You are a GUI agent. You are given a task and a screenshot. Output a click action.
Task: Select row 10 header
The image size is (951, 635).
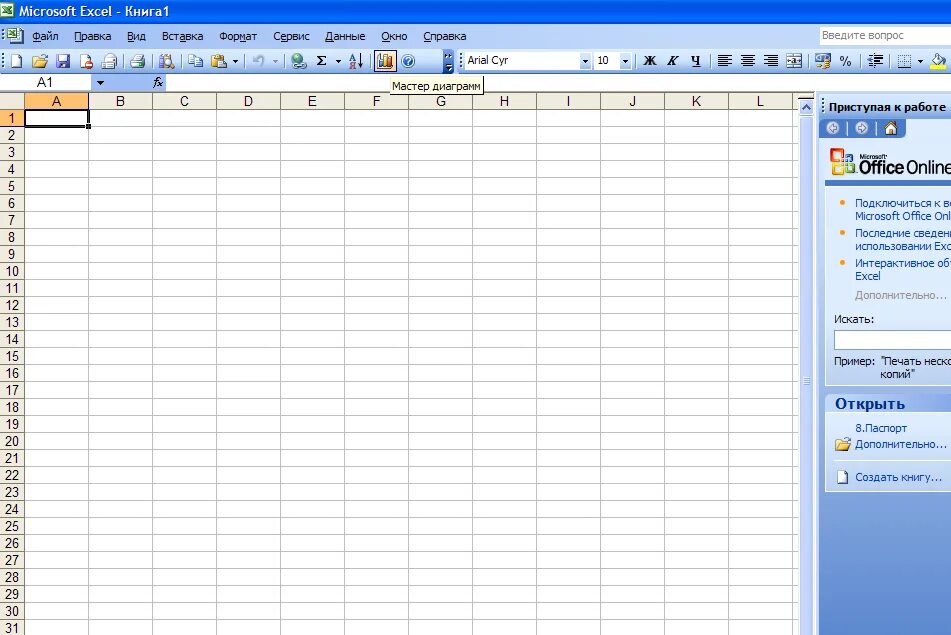tap(12, 271)
